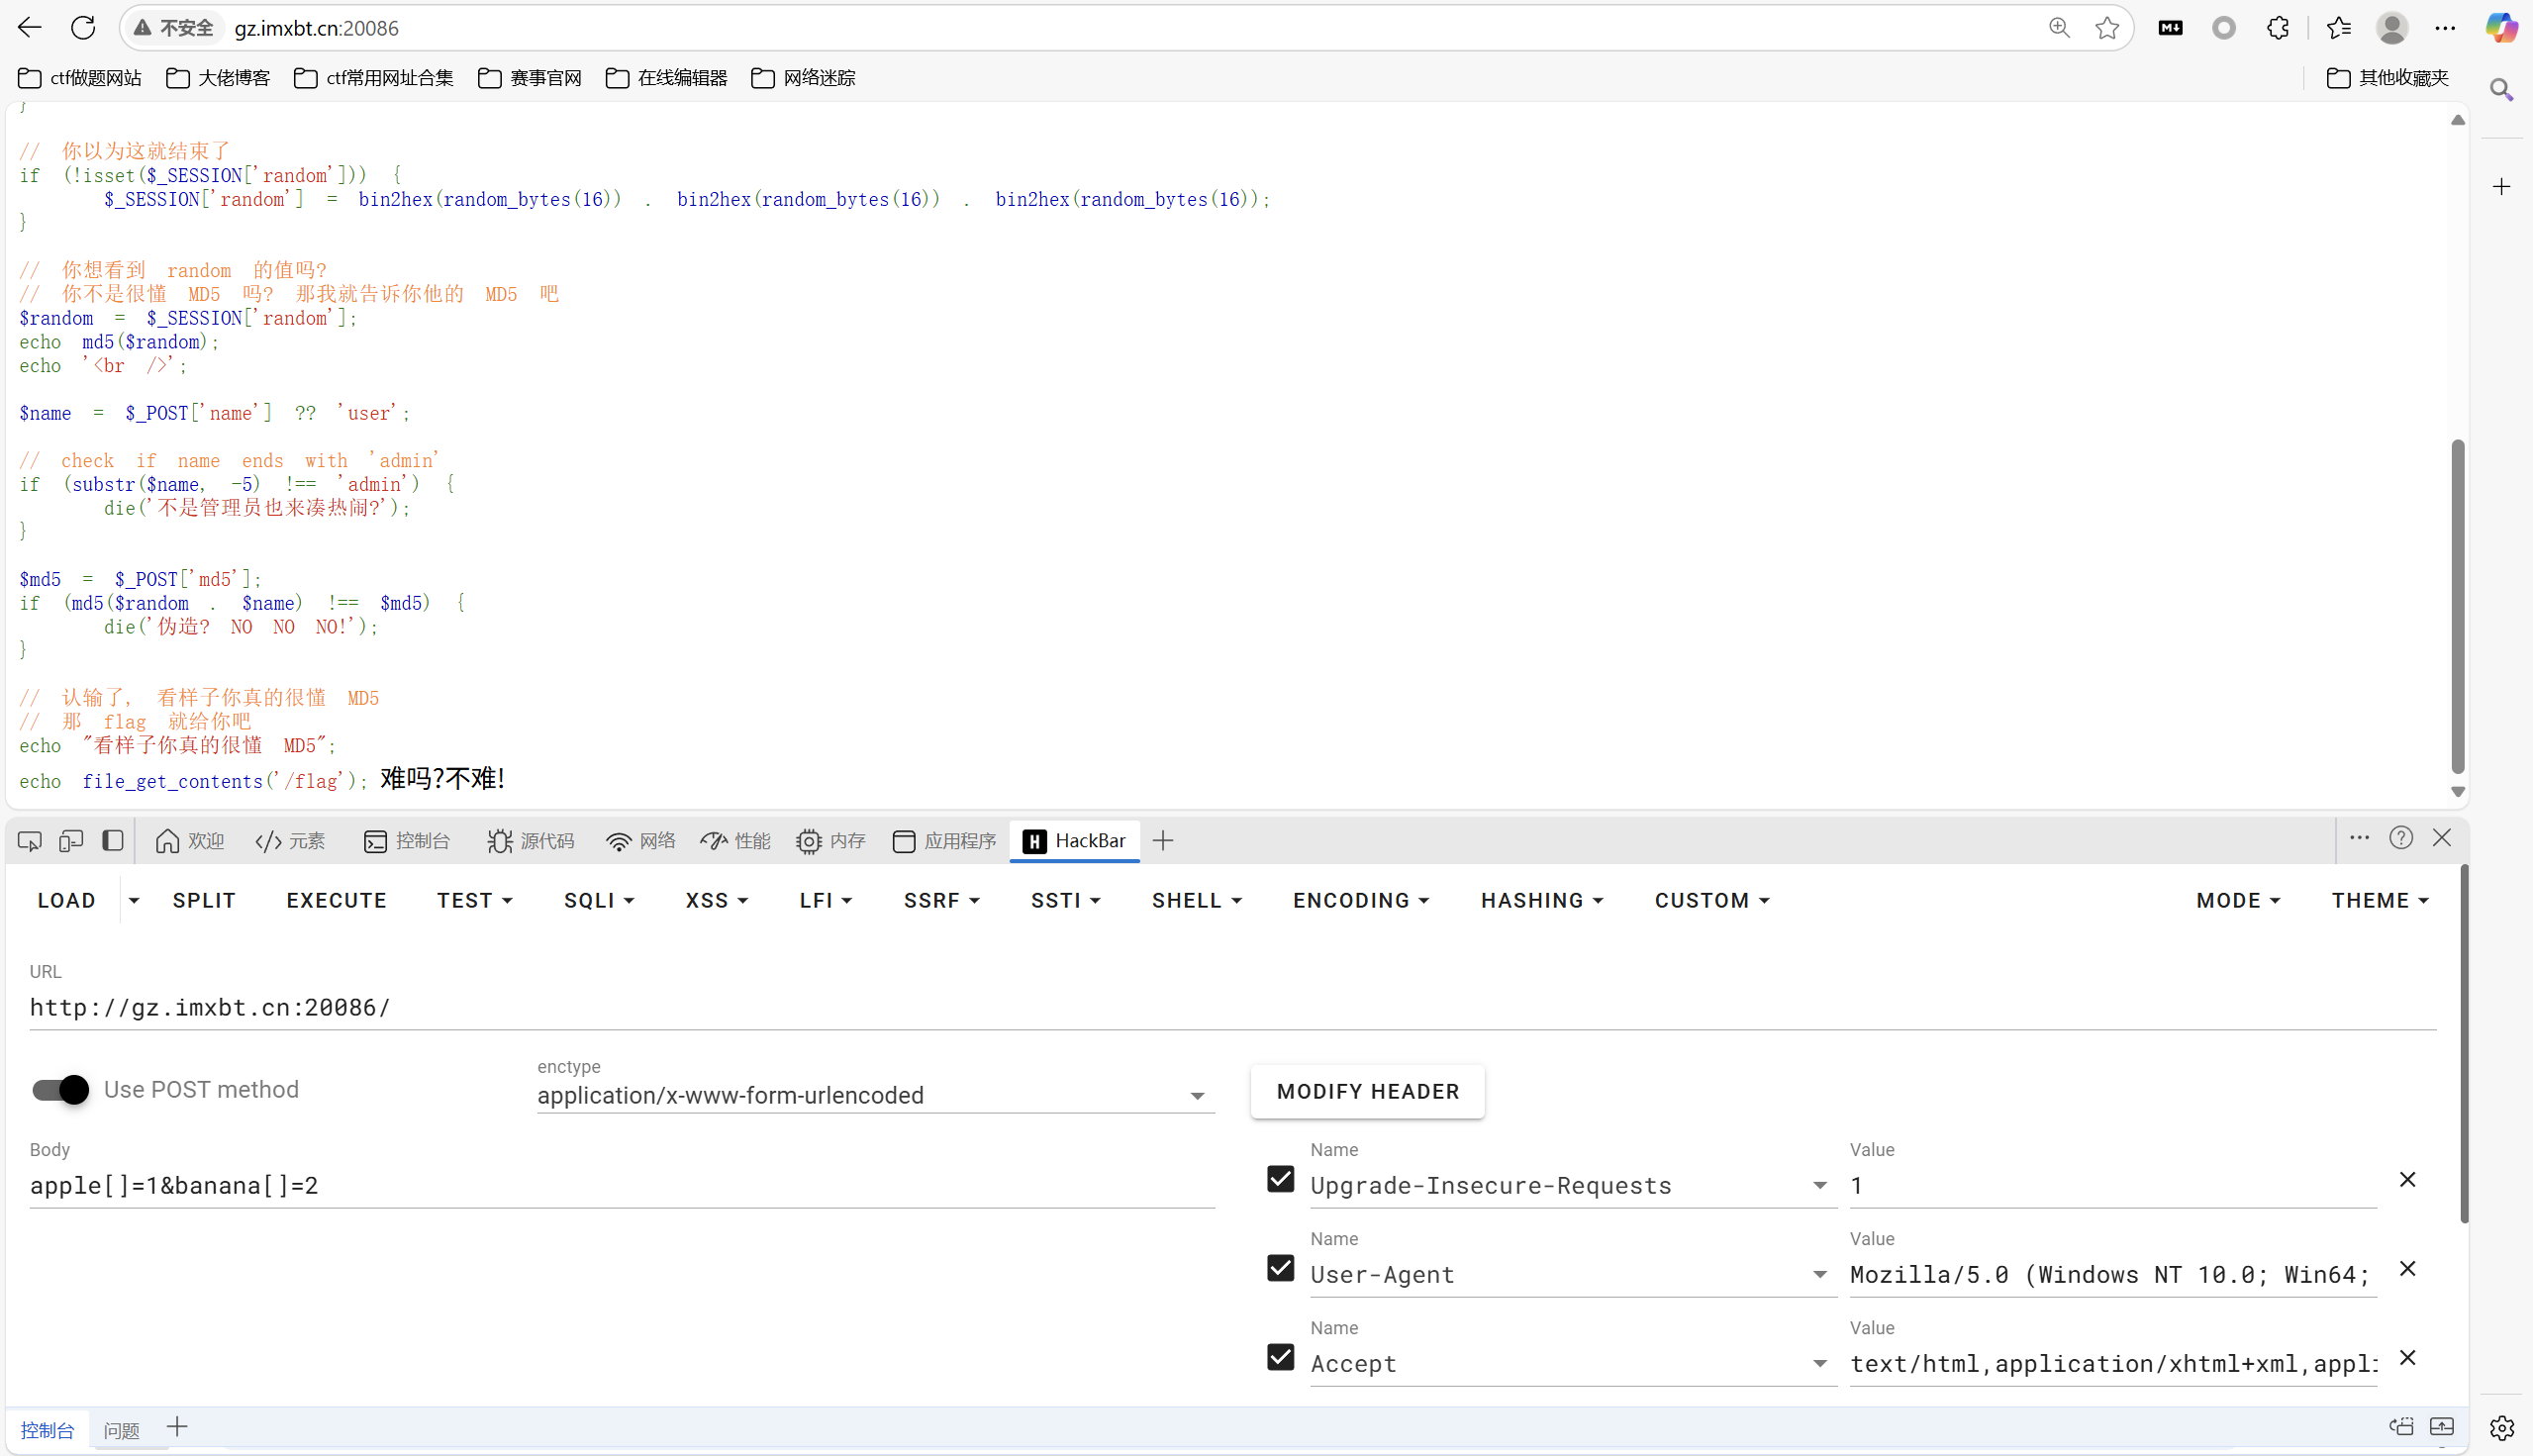2533x1456 pixels.
Task: Click the sidebar search icon
Action: [2501, 90]
